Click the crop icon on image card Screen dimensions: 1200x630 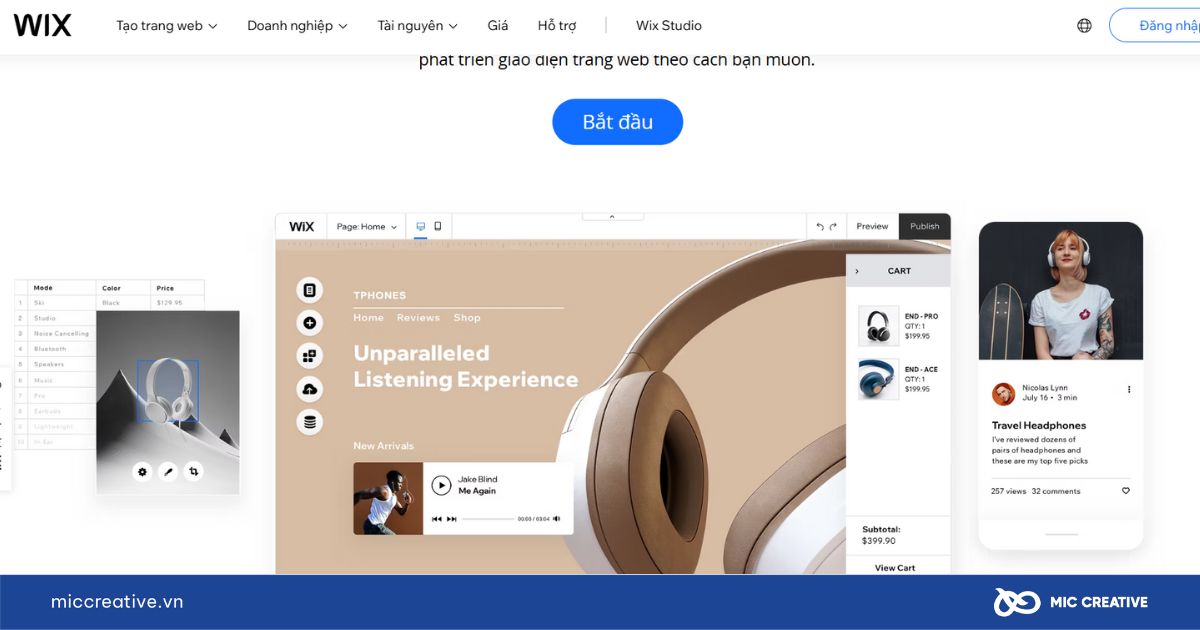click(194, 471)
